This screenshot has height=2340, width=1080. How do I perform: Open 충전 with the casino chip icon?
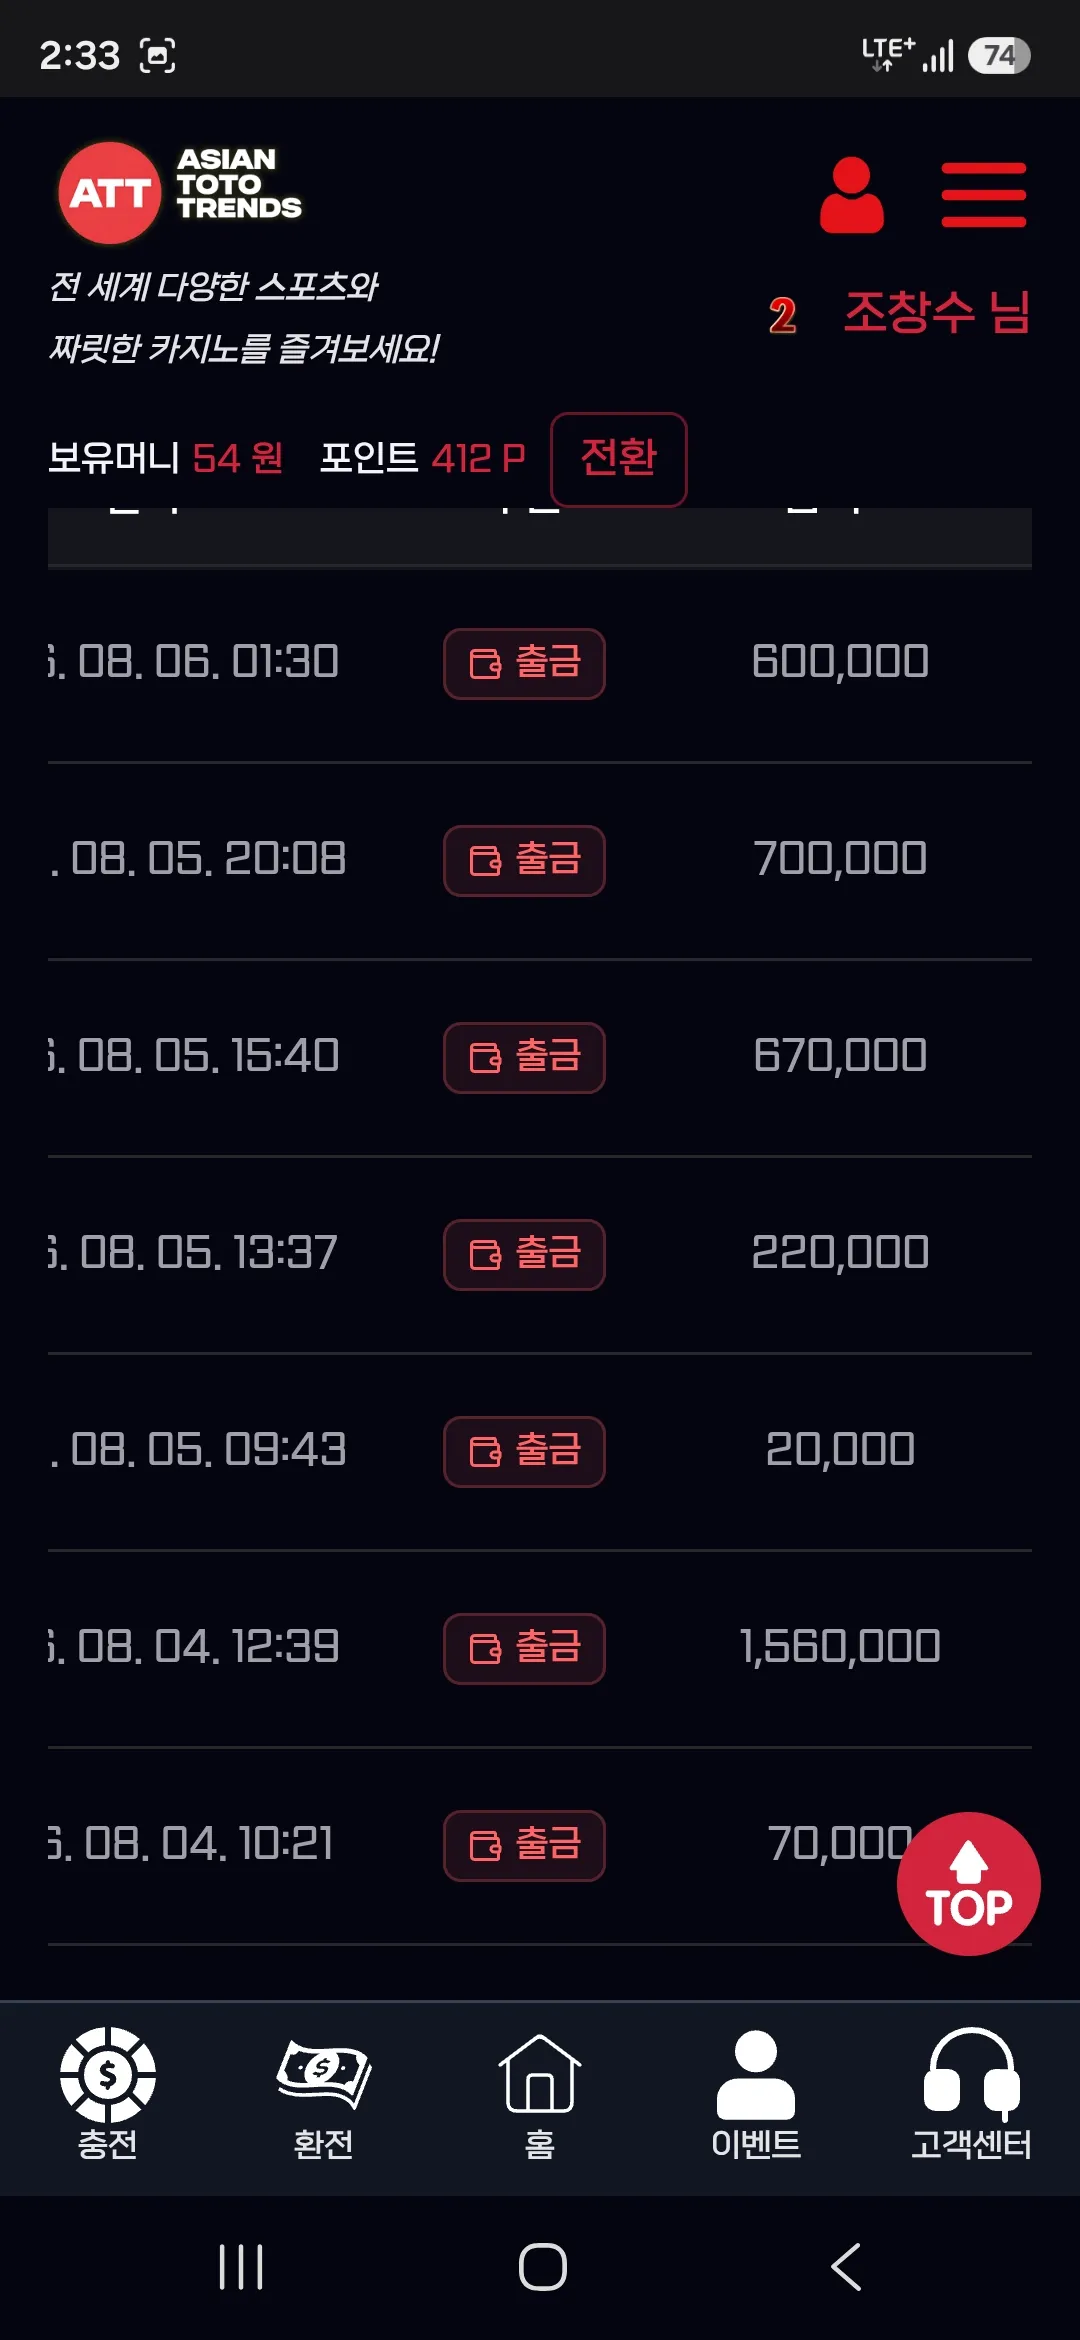[x=108, y=2095]
